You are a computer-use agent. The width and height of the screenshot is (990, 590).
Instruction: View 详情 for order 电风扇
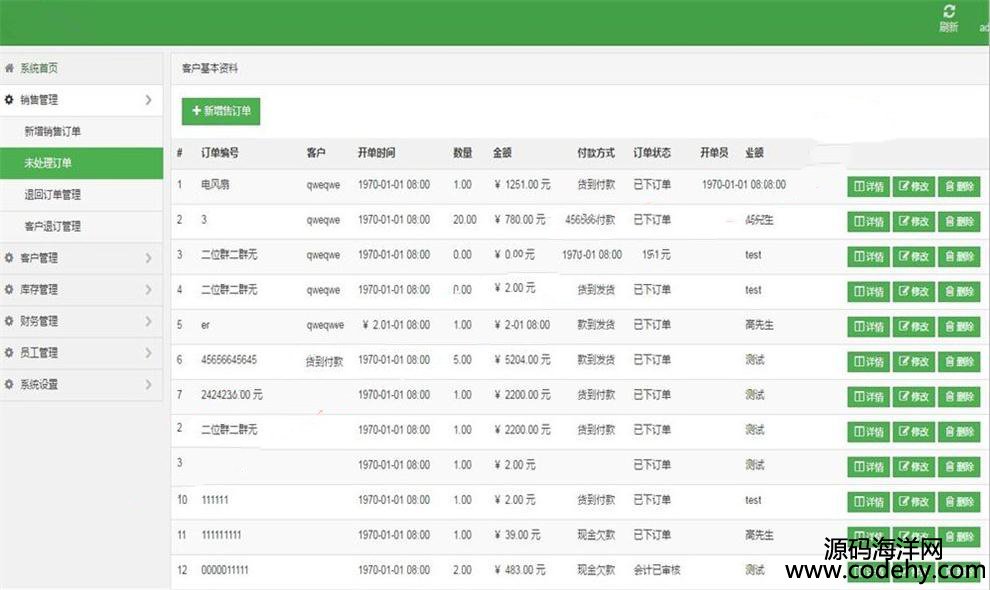[867, 187]
